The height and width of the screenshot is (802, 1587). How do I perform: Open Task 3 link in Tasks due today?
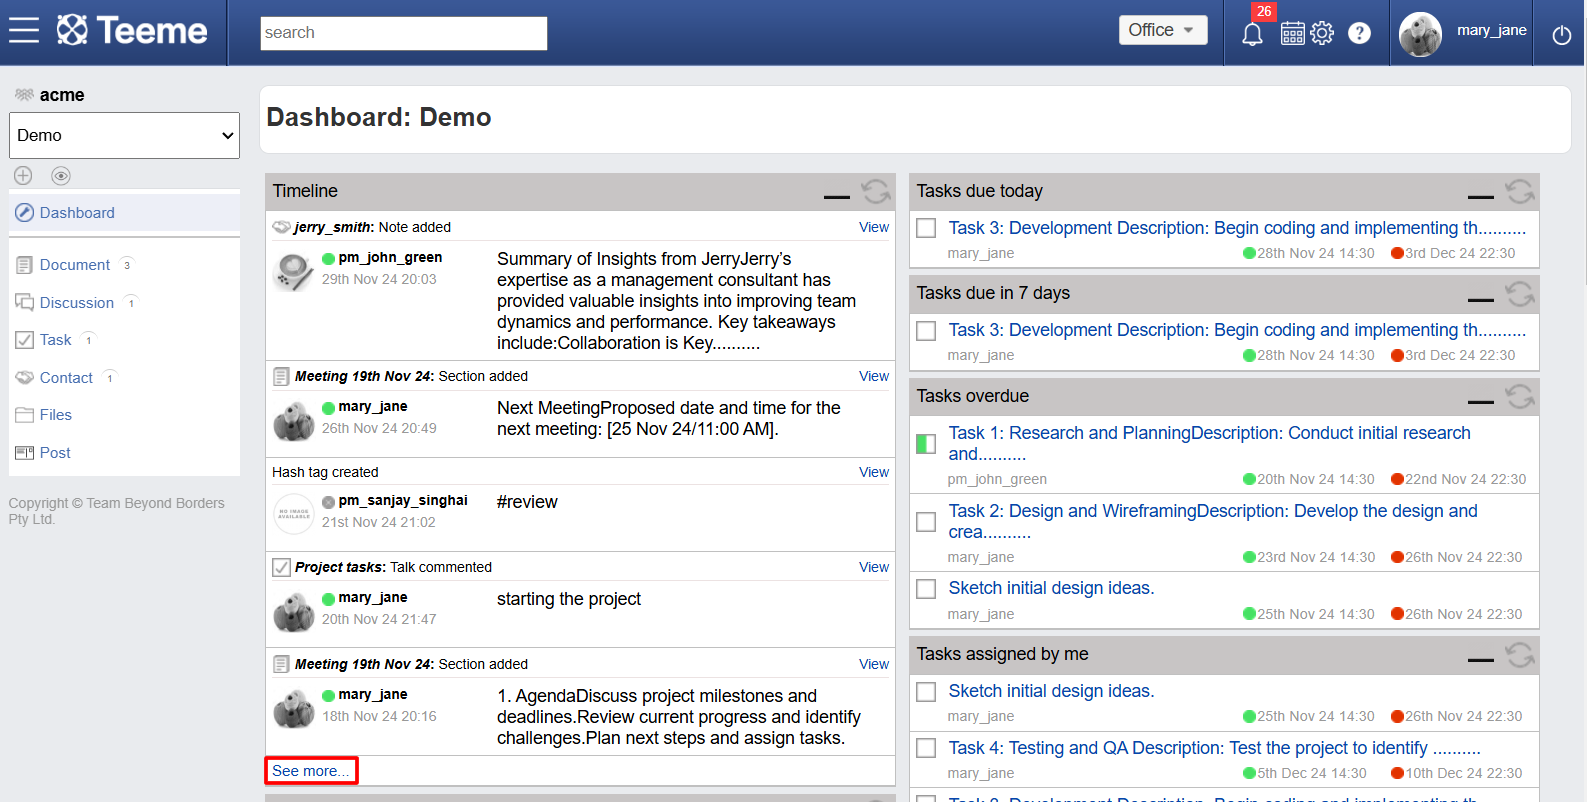1237,228
